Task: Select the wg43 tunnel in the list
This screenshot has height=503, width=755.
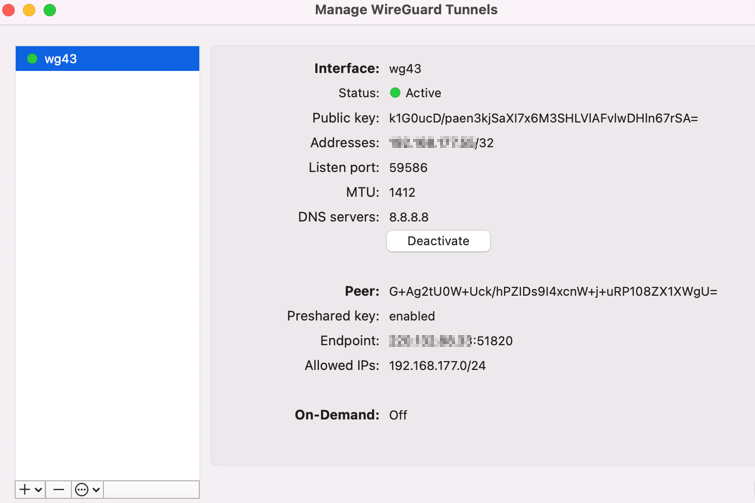Action: pos(107,59)
